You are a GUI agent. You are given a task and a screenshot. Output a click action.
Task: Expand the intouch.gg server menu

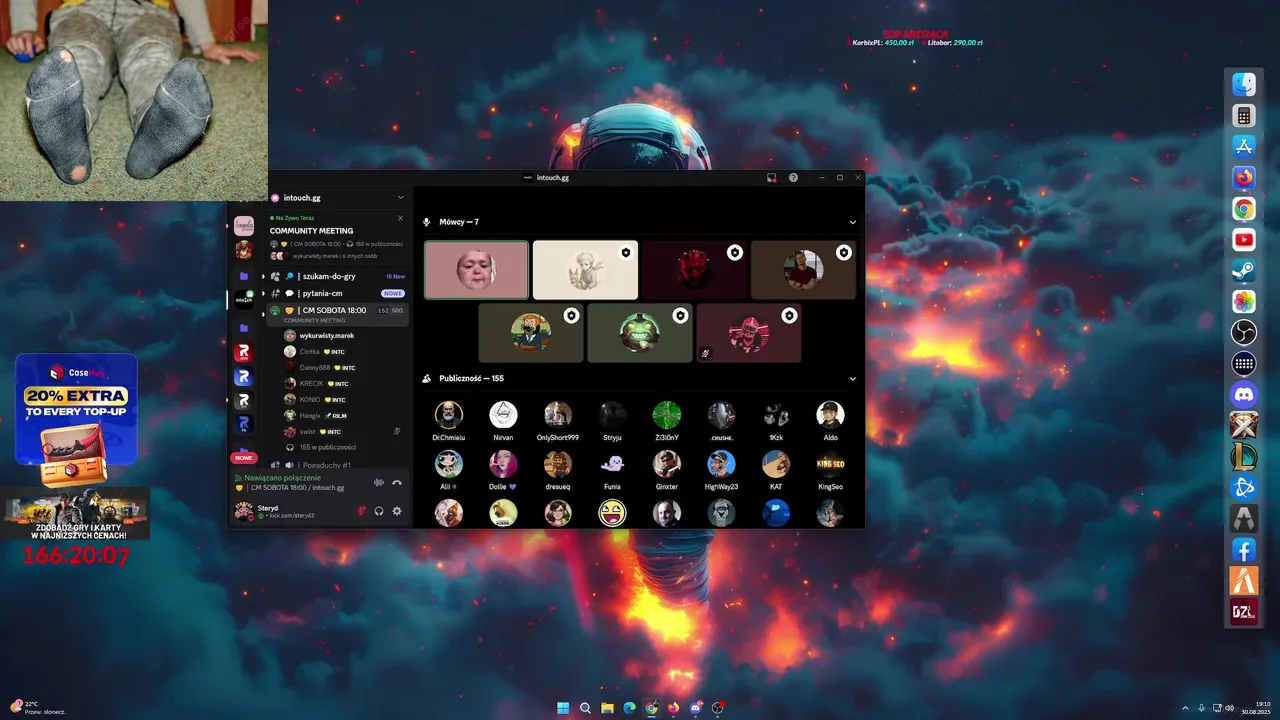[401, 198]
